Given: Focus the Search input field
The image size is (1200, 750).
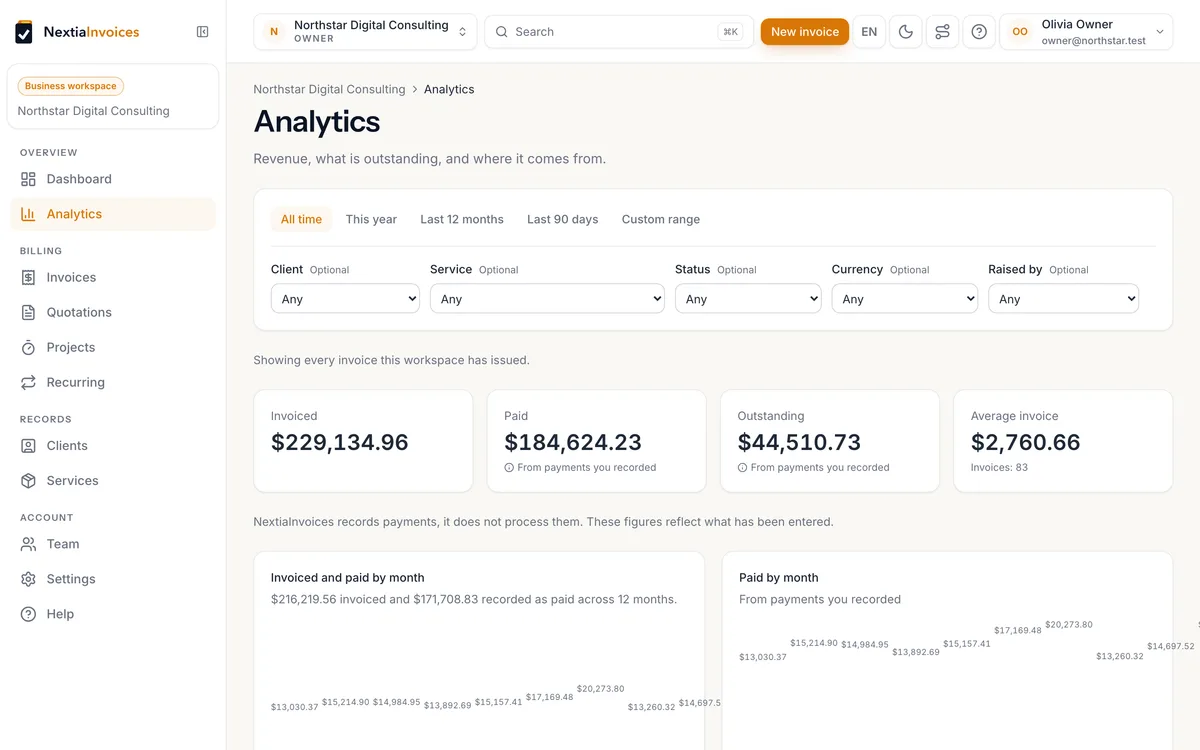Looking at the screenshot, I should (x=619, y=32).
